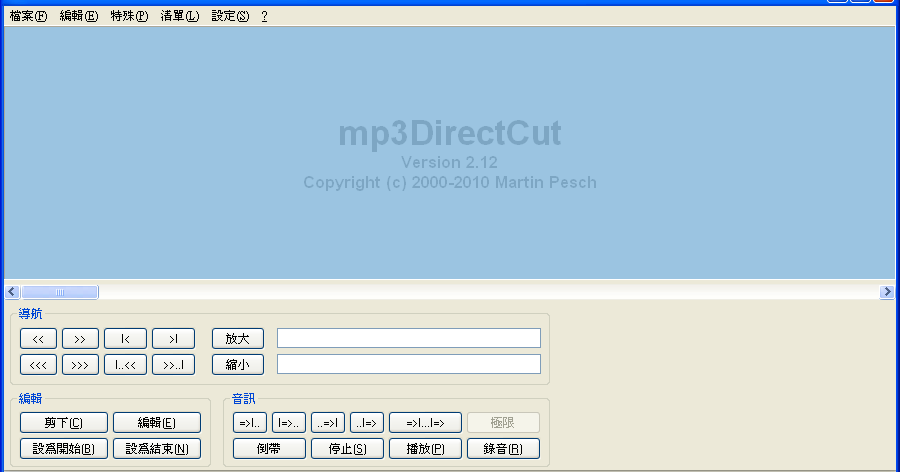Click the ..|=> audio button
The height and width of the screenshot is (472, 900).
coord(367,423)
